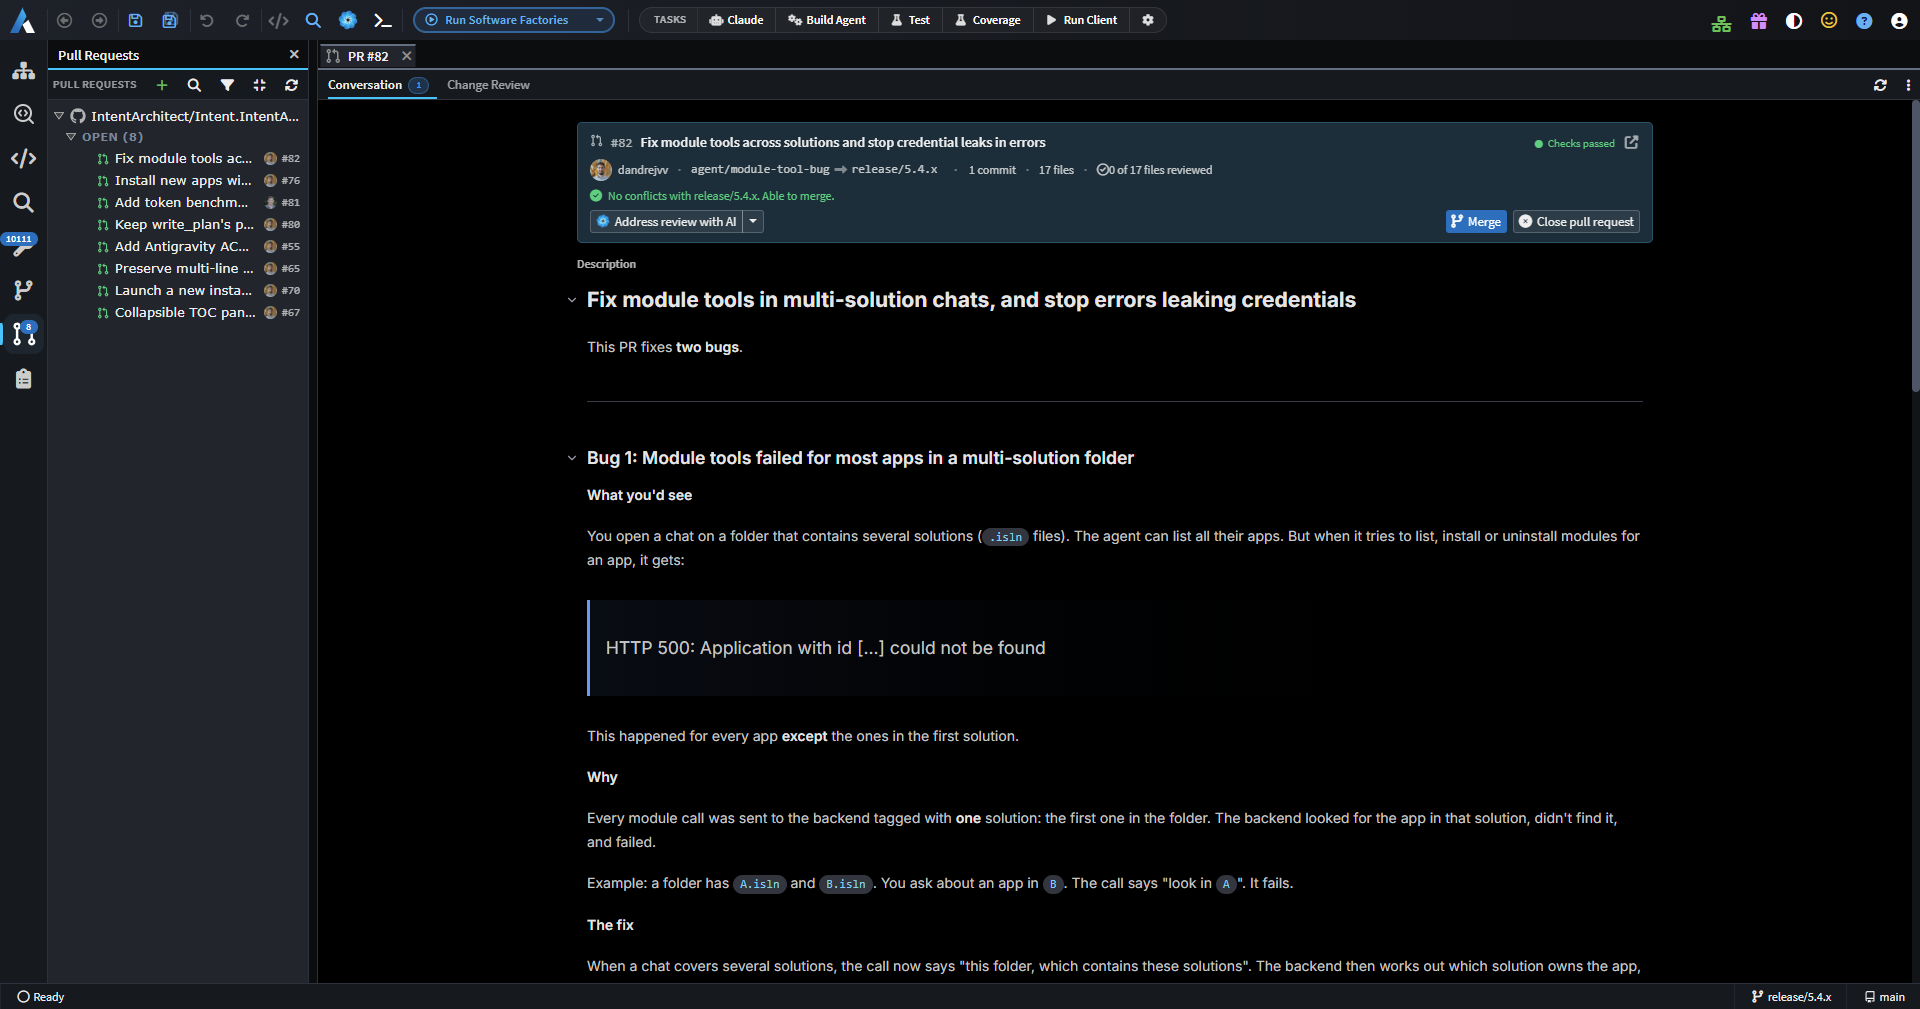Open the Claude task menu item

(736, 20)
